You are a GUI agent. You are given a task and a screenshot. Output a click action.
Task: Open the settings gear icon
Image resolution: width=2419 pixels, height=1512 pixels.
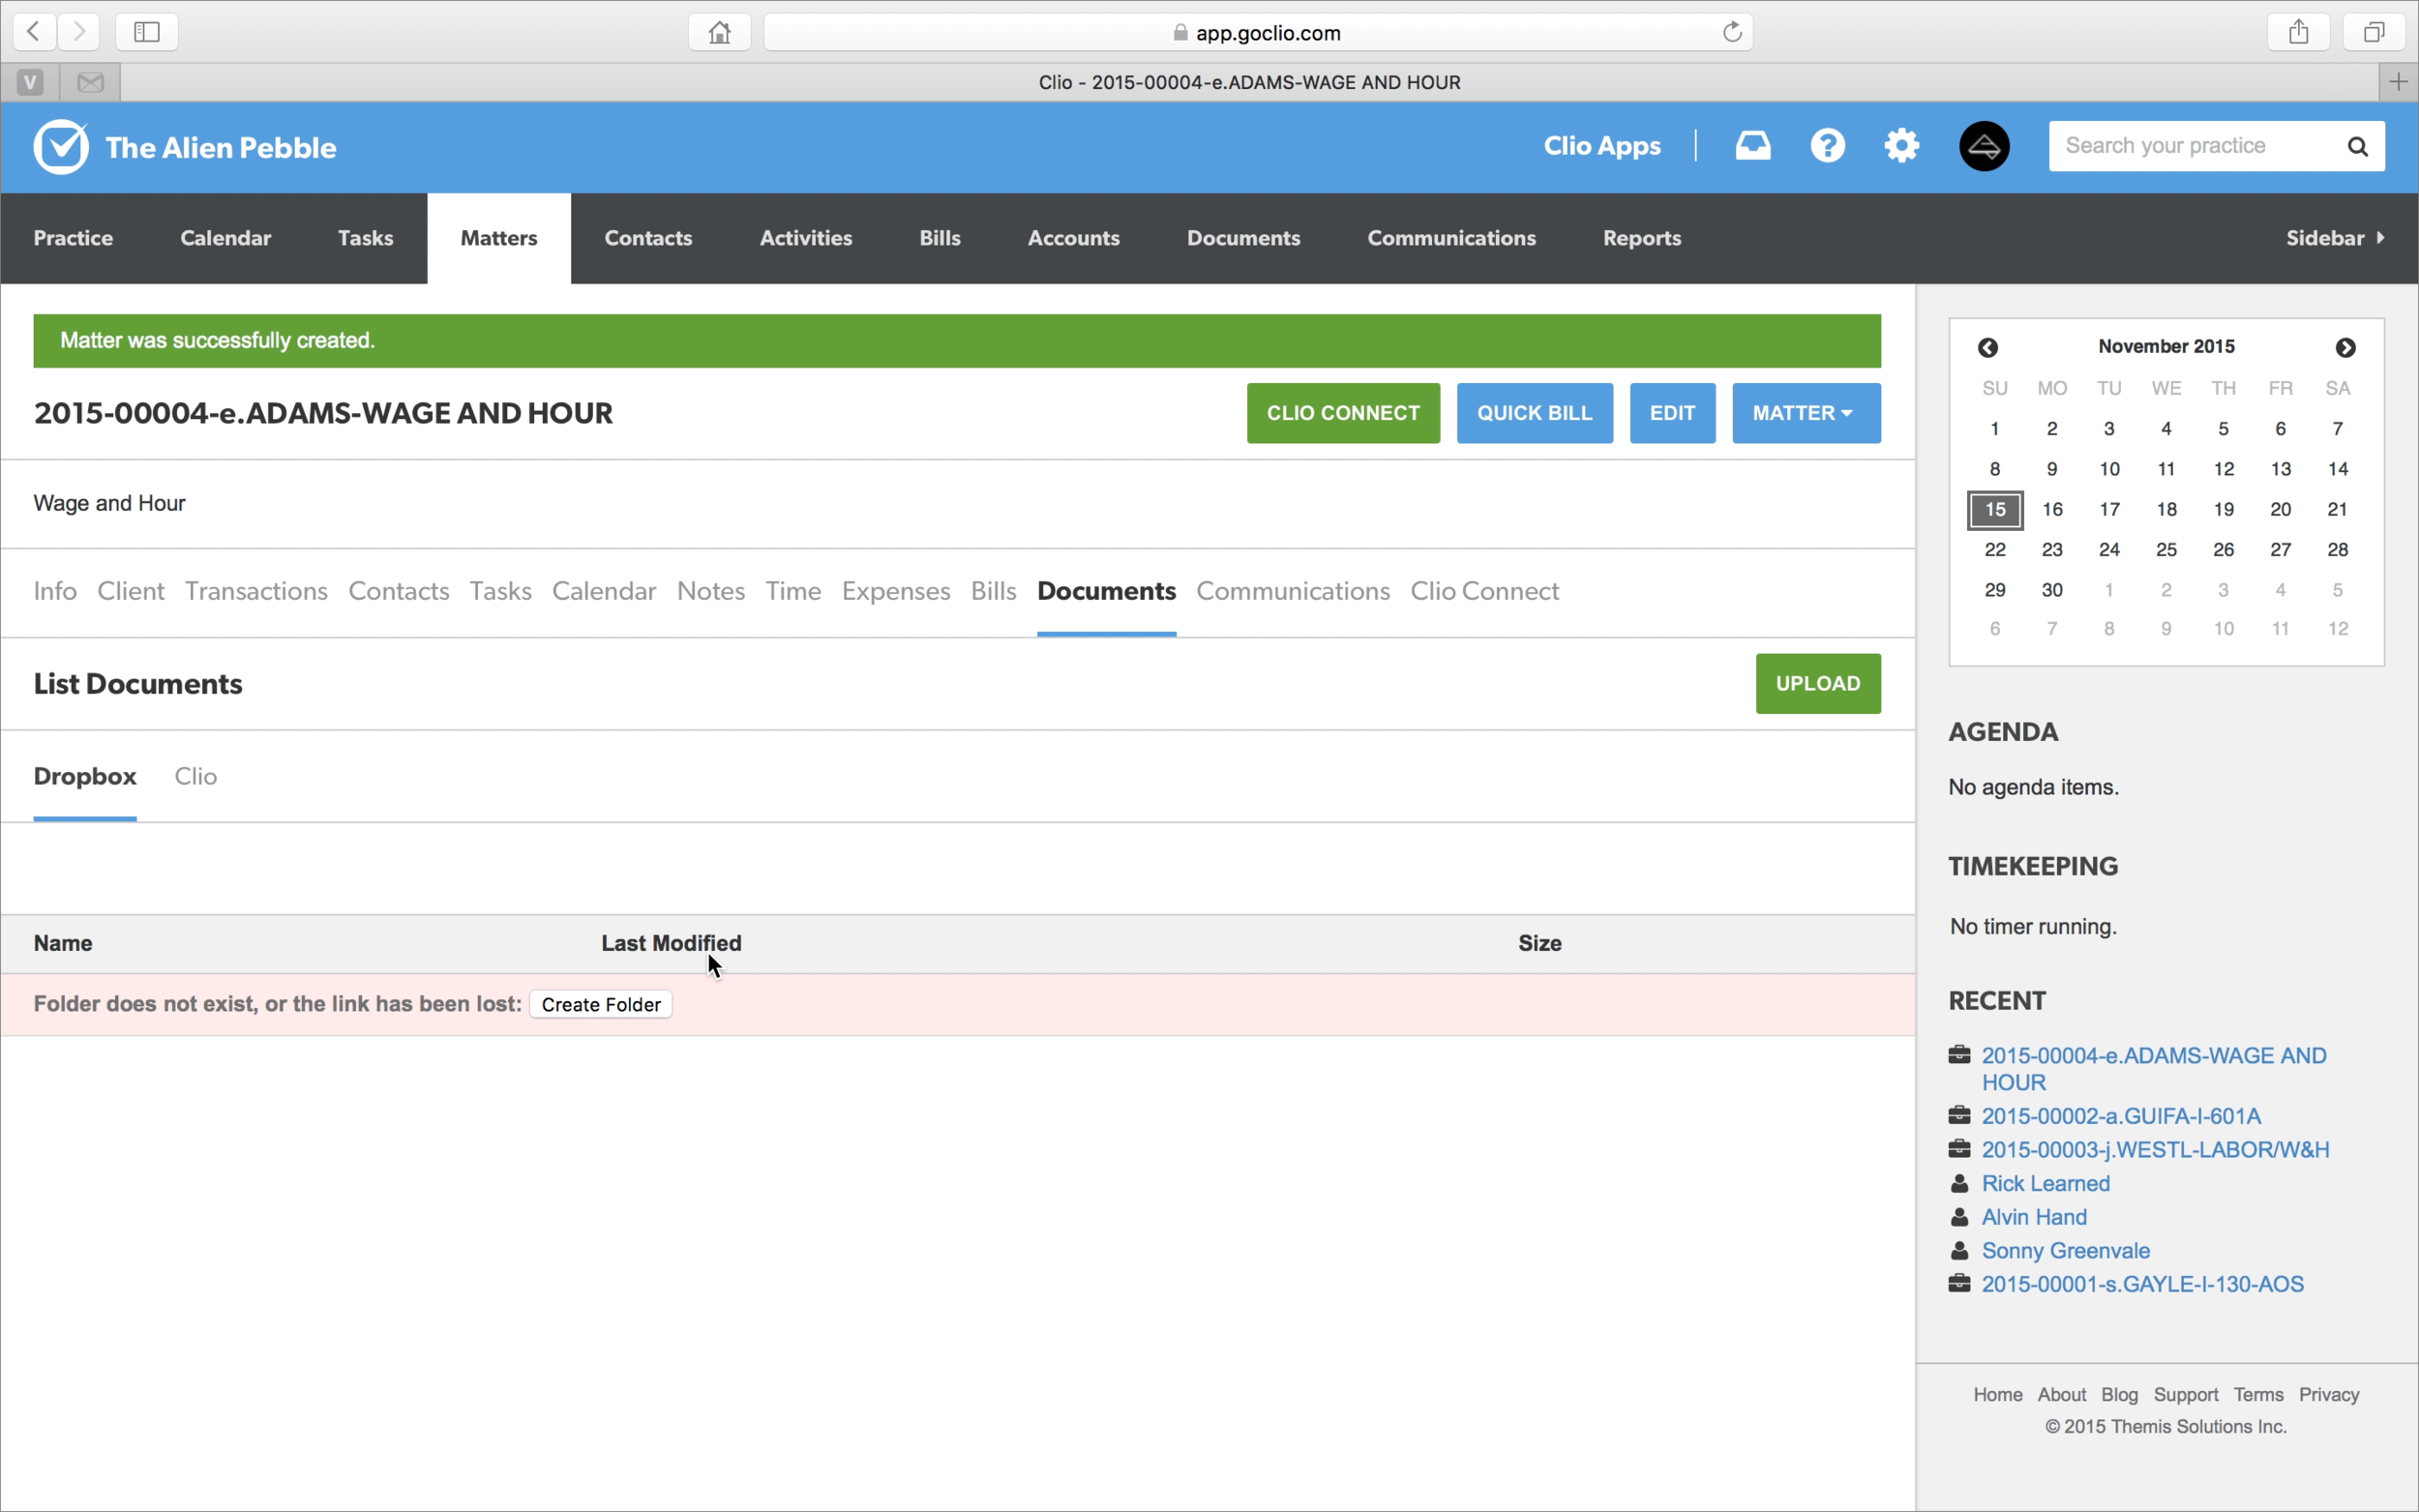(x=1901, y=146)
